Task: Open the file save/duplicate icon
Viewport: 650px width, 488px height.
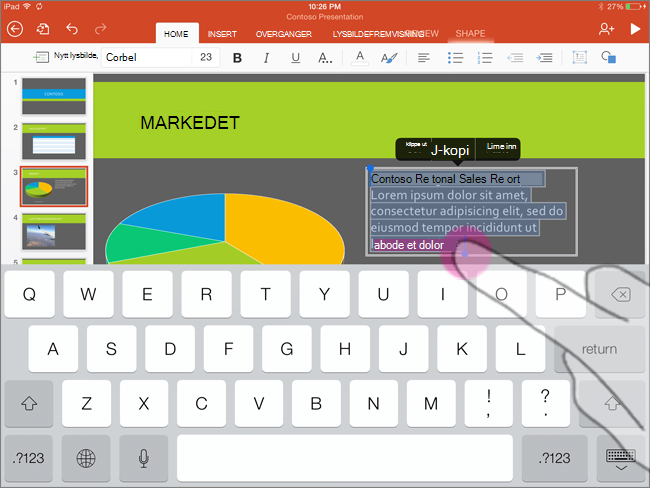Action: click(43, 29)
